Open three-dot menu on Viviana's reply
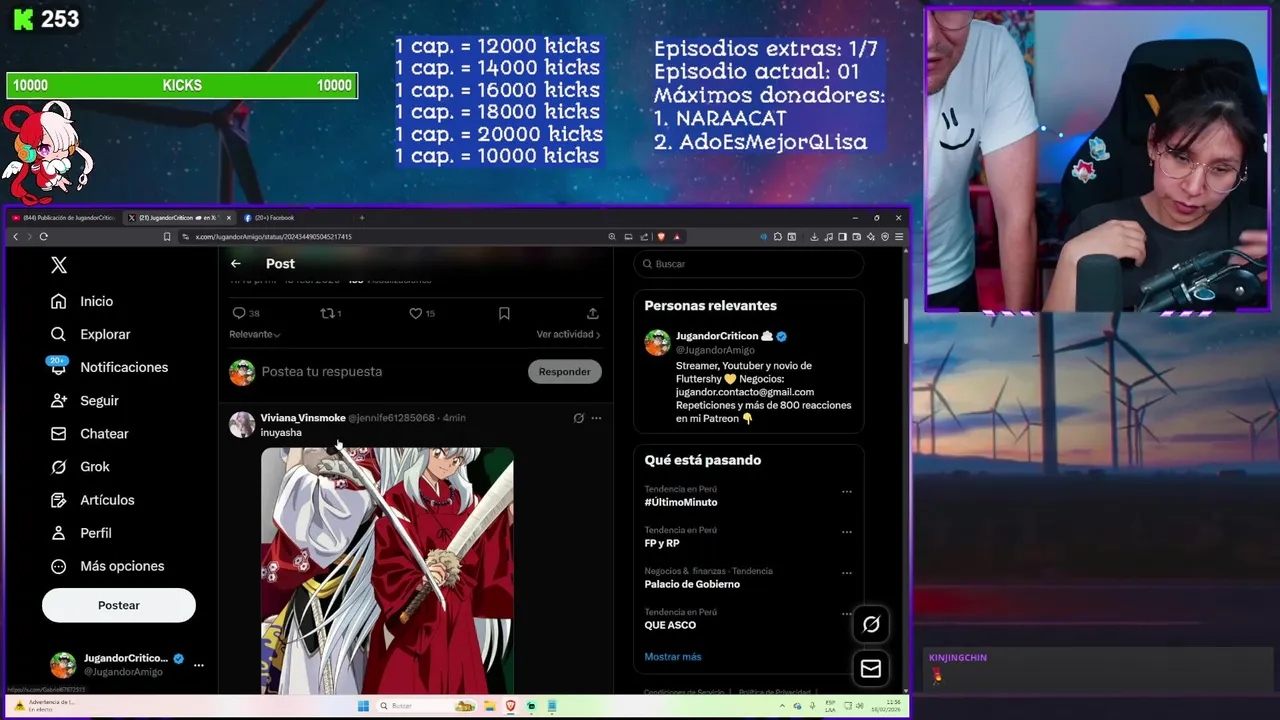Image resolution: width=1280 pixels, height=720 pixels. 596,418
